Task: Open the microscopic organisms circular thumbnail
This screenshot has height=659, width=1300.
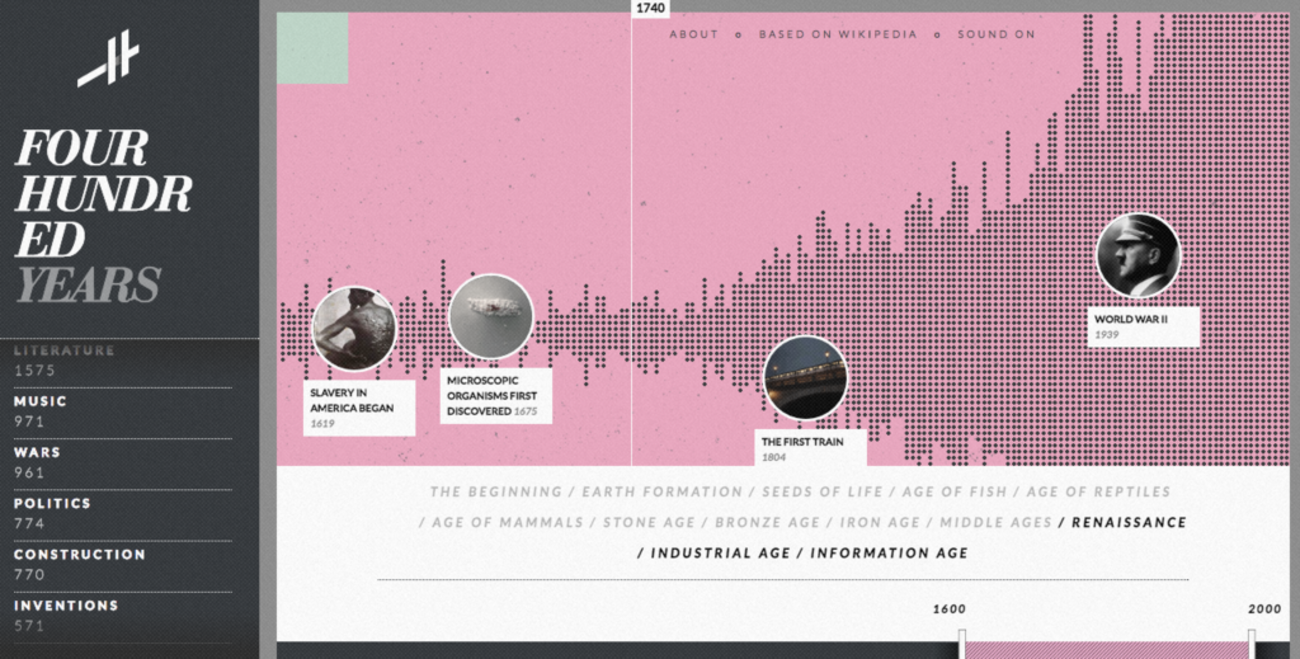Action: click(x=491, y=317)
